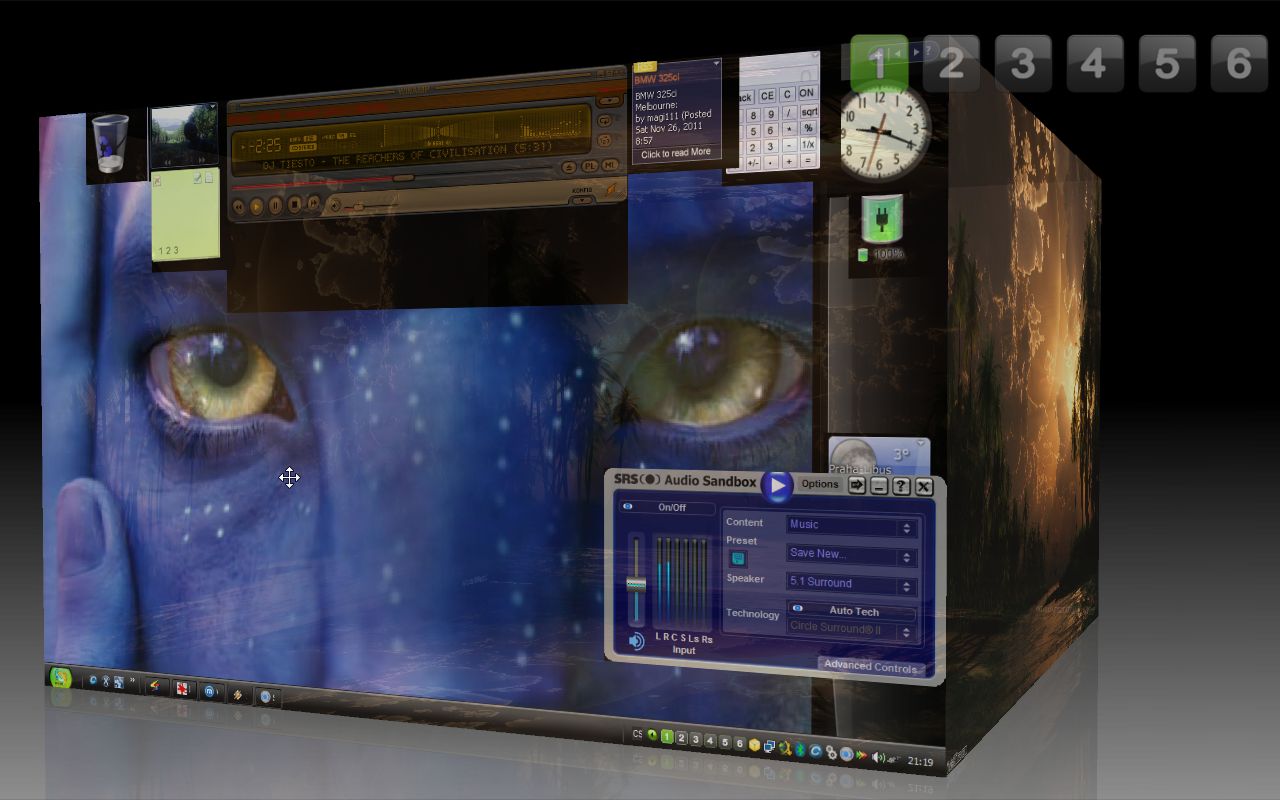Switch to desktop 6 in the cube switcher
The image size is (1280, 800).
click(1239, 64)
